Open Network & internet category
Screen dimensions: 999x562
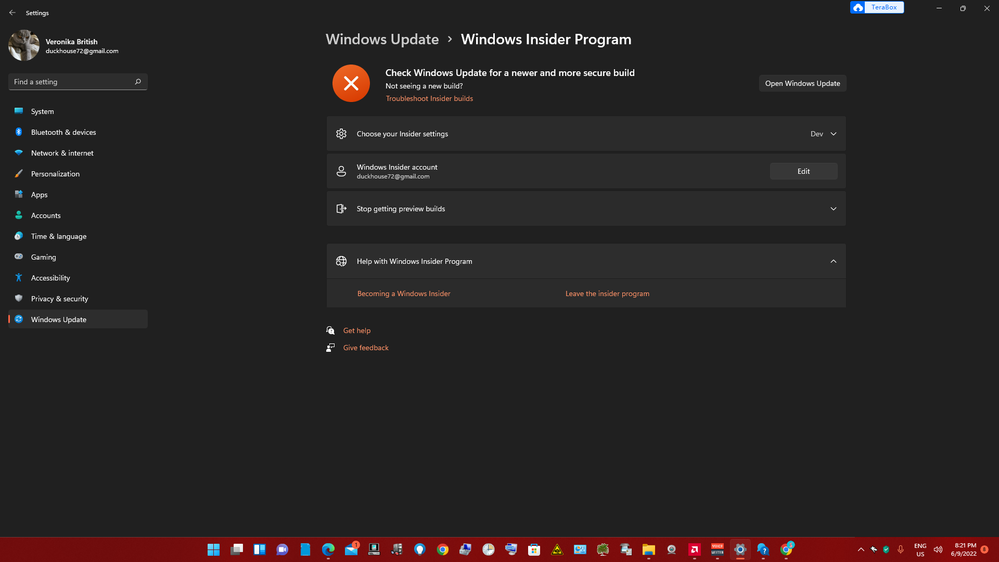tap(78, 153)
